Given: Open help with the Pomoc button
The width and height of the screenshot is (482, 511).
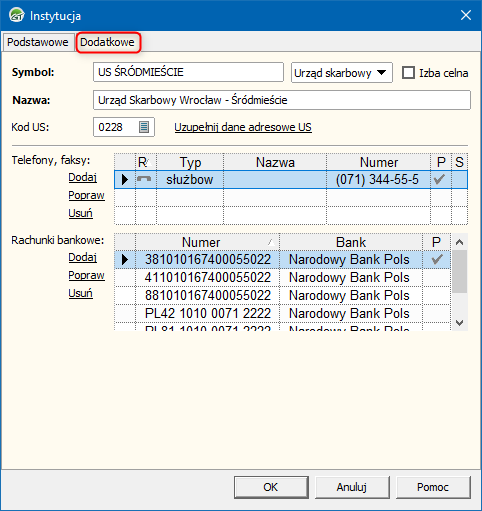Looking at the screenshot, I should click(433, 487).
